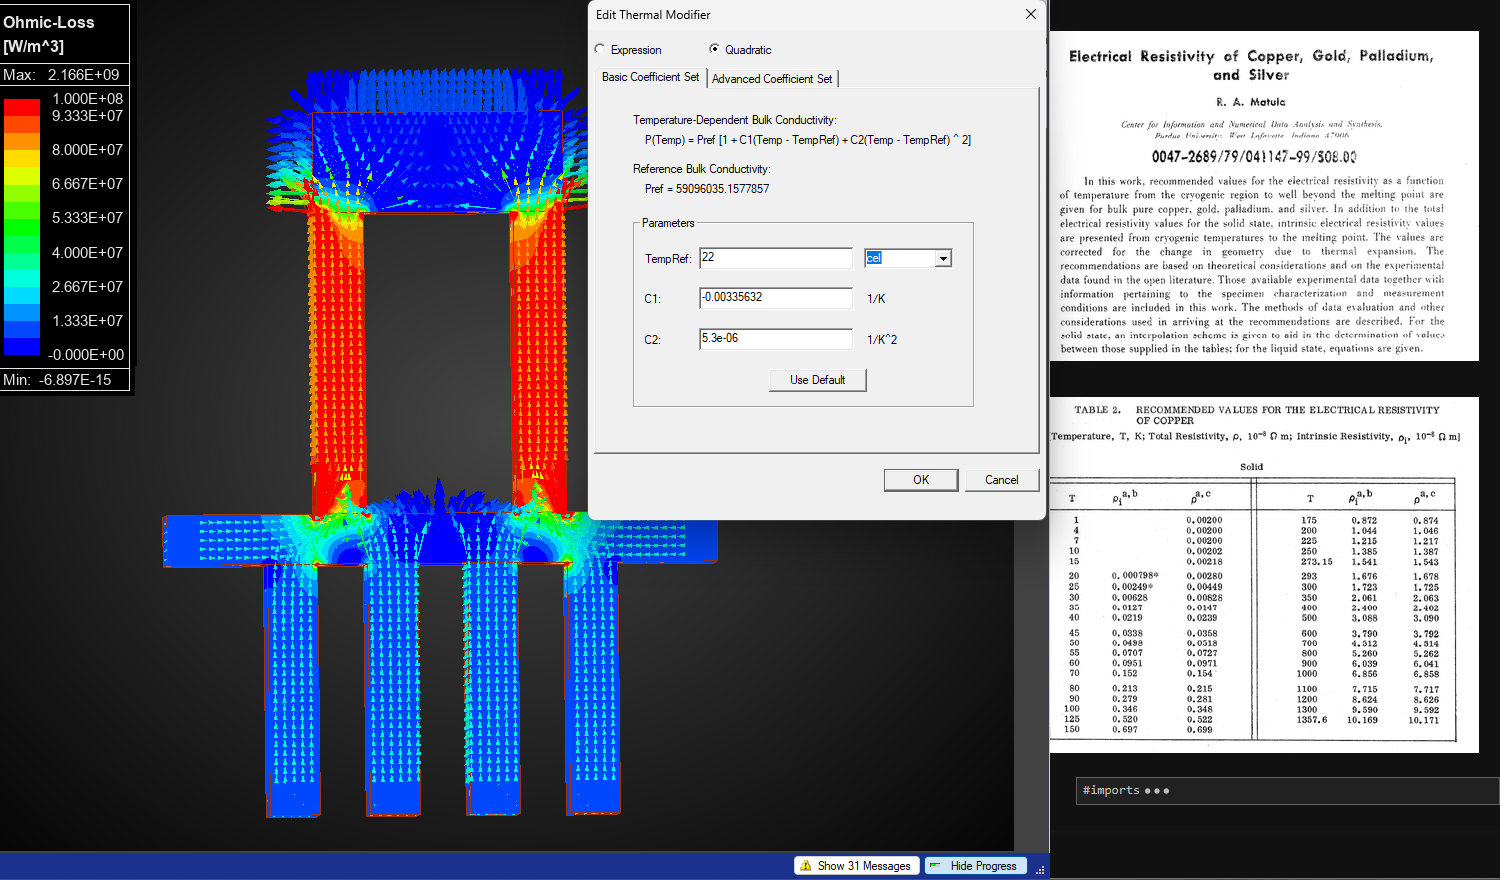Click the Temperature-Dependent Bulk Conductivity label

click(735, 120)
